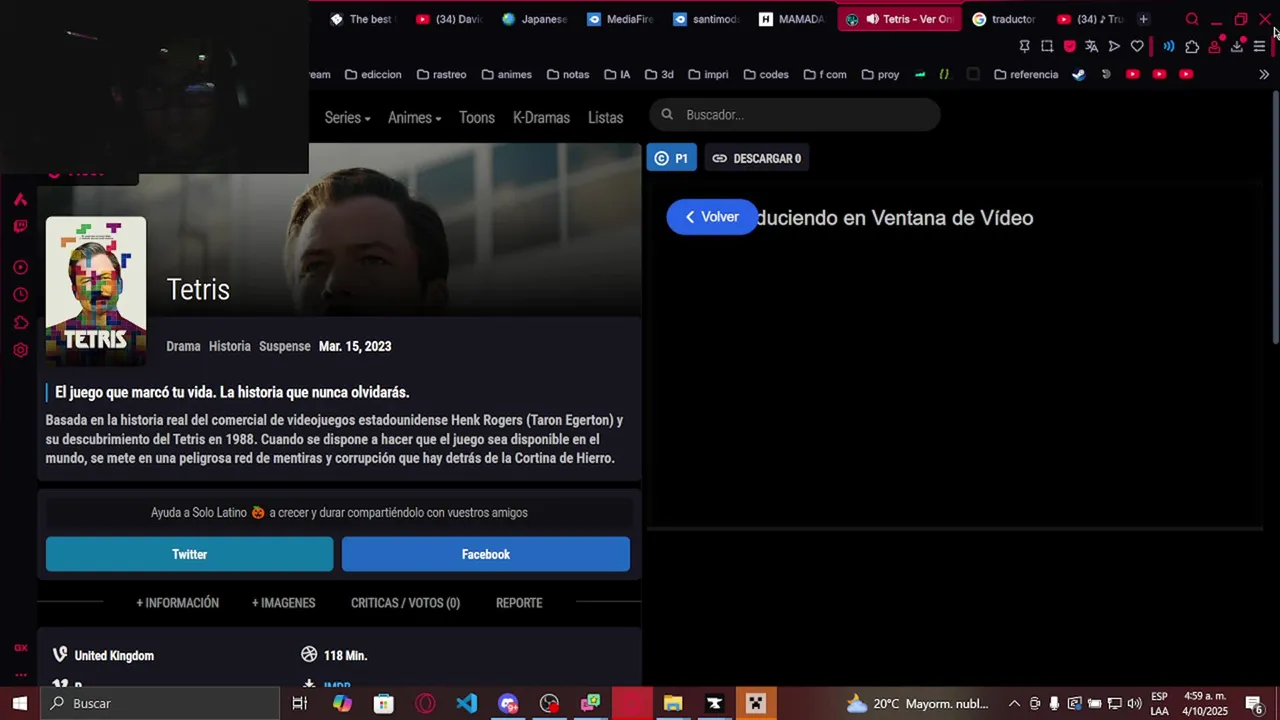Click the taskbar volume speaker icon
The image size is (1280, 720).
(1134, 703)
